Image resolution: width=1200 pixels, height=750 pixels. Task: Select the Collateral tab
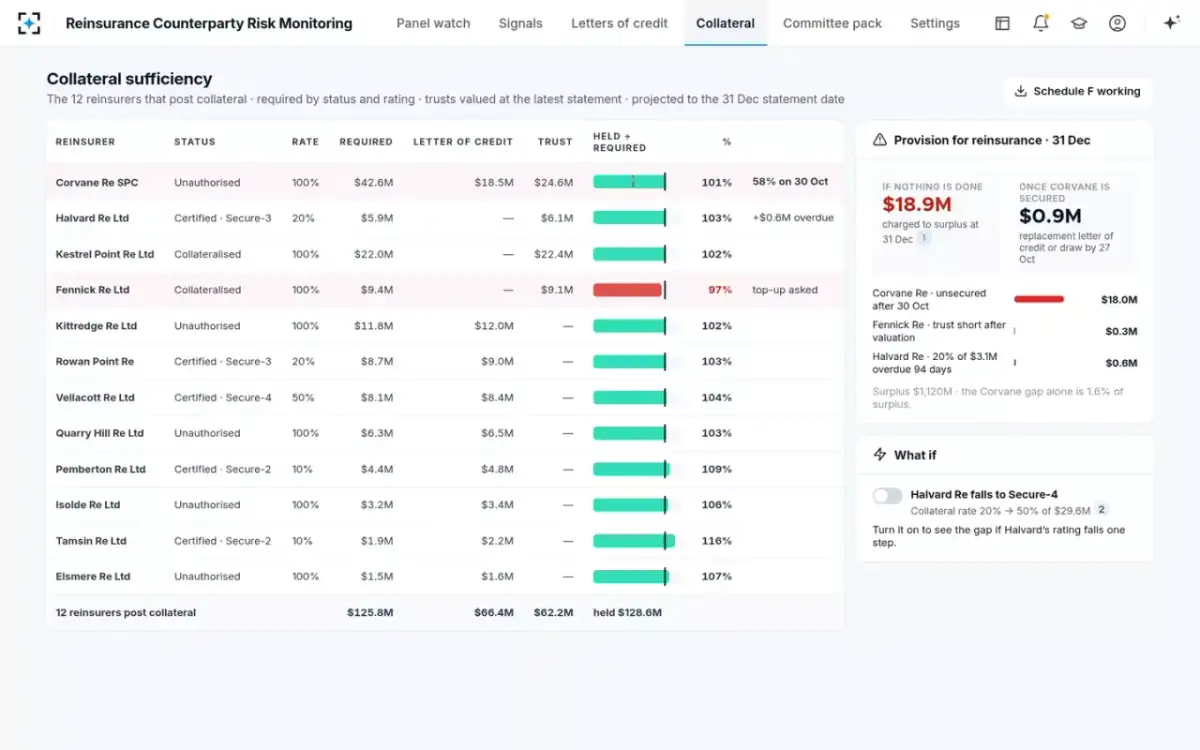coord(725,23)
